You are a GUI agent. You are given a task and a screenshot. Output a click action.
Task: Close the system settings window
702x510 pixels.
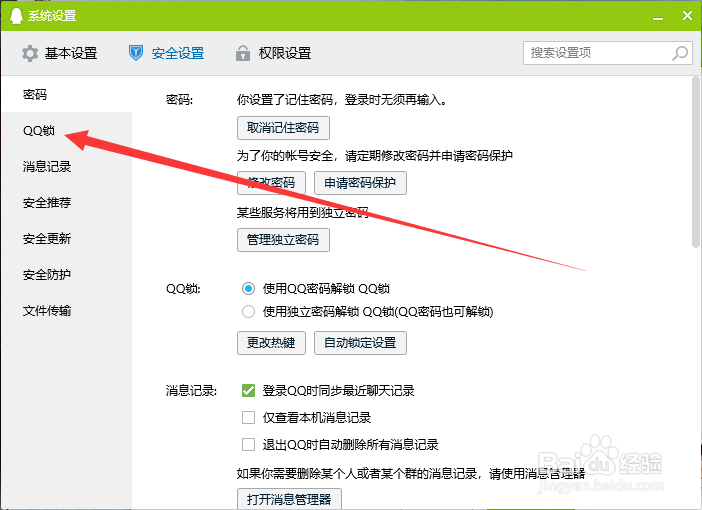click(687, 16)
